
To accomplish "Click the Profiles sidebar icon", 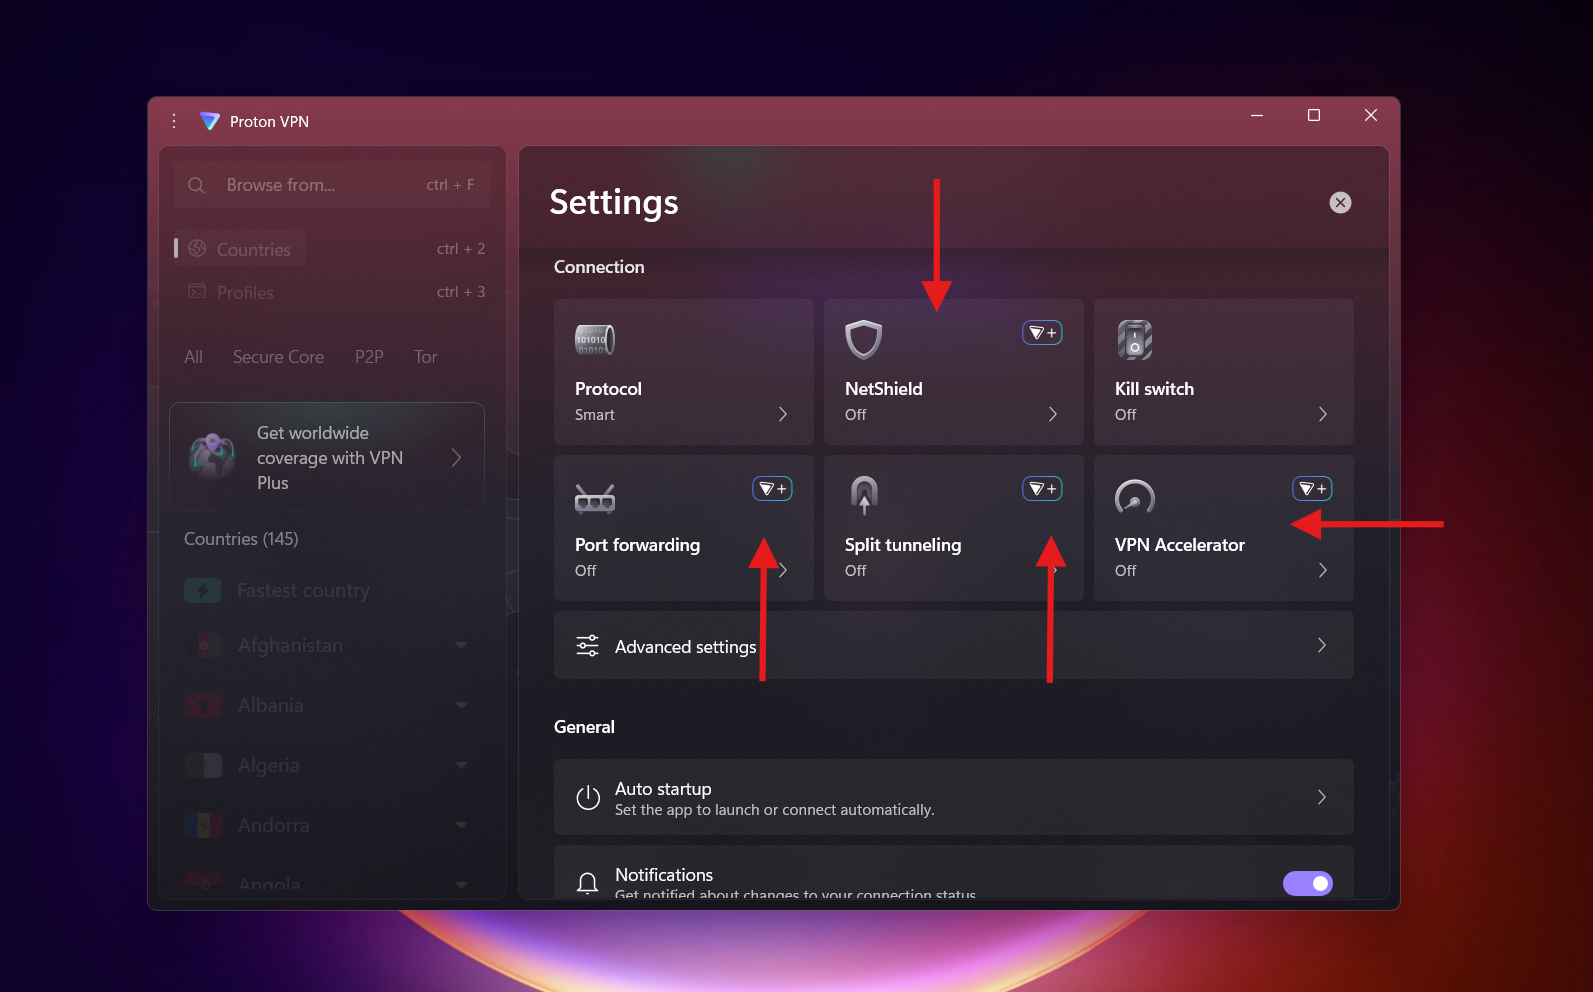I will [x=197, y=292].
